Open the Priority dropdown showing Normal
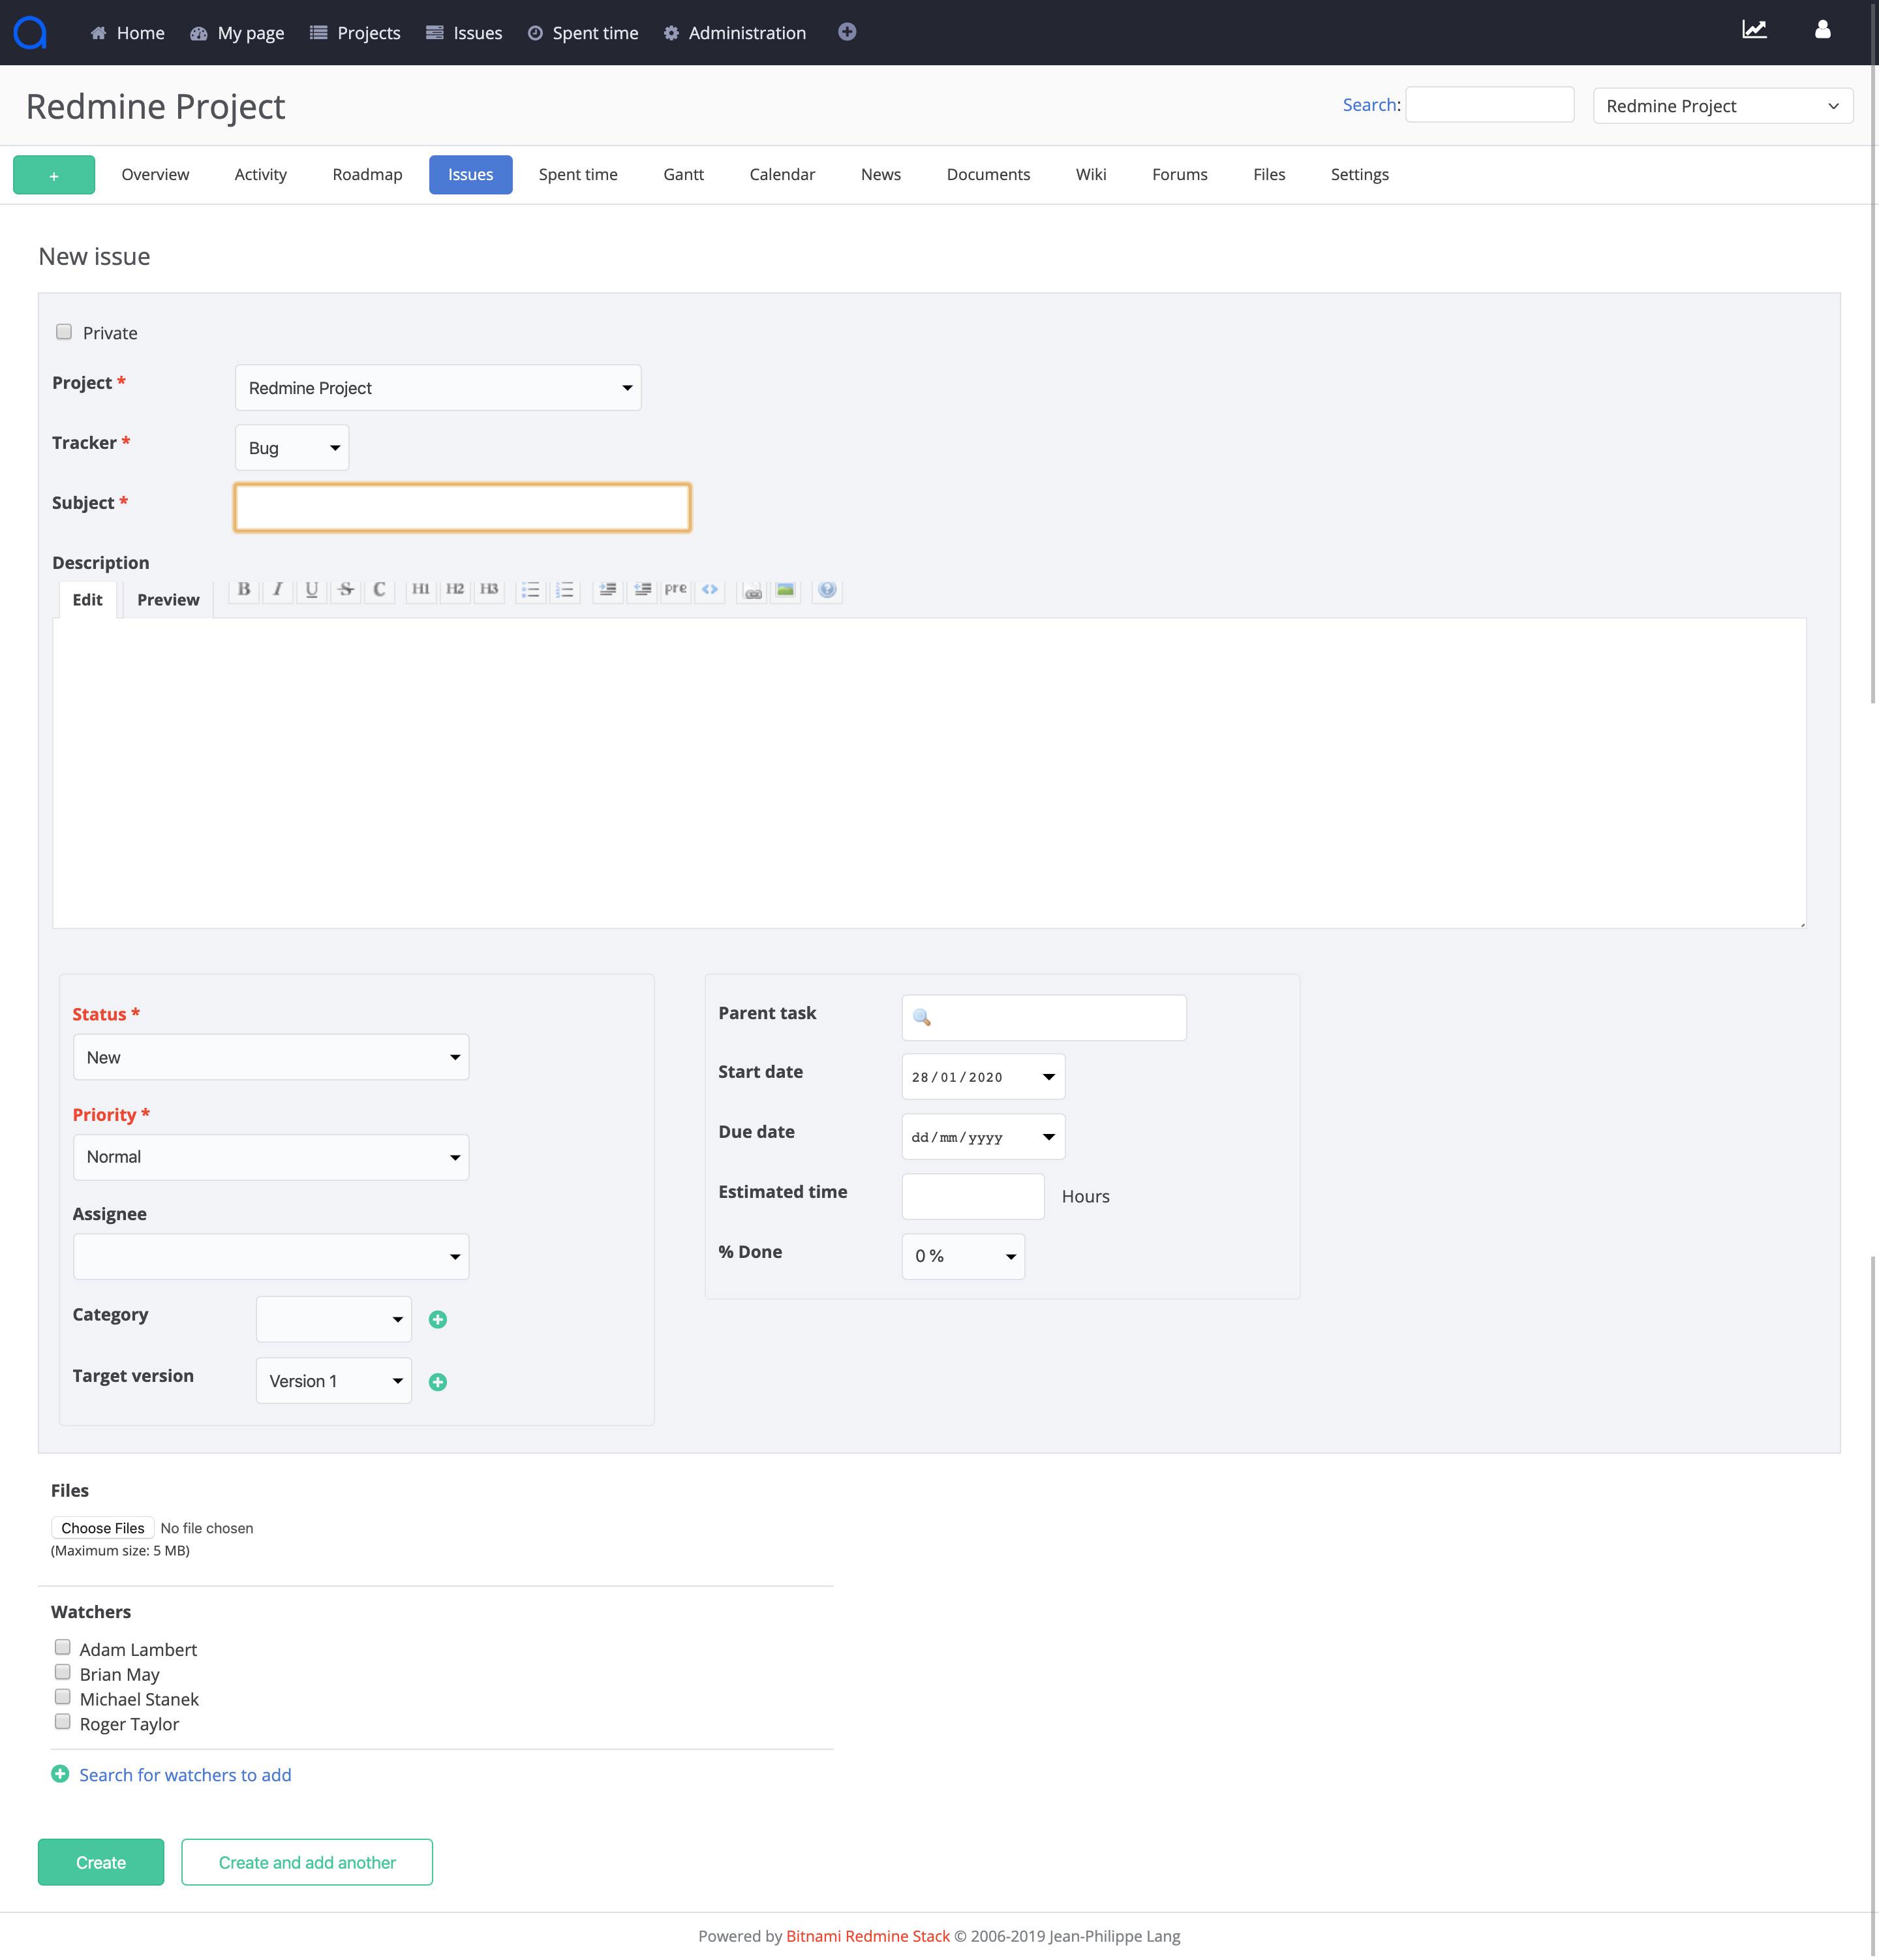1879x1960 pixels. pos(271,1157)
